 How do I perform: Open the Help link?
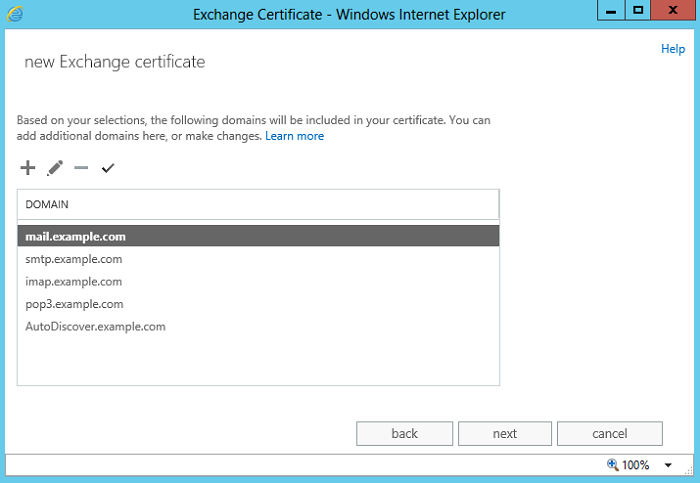point(673,49)
